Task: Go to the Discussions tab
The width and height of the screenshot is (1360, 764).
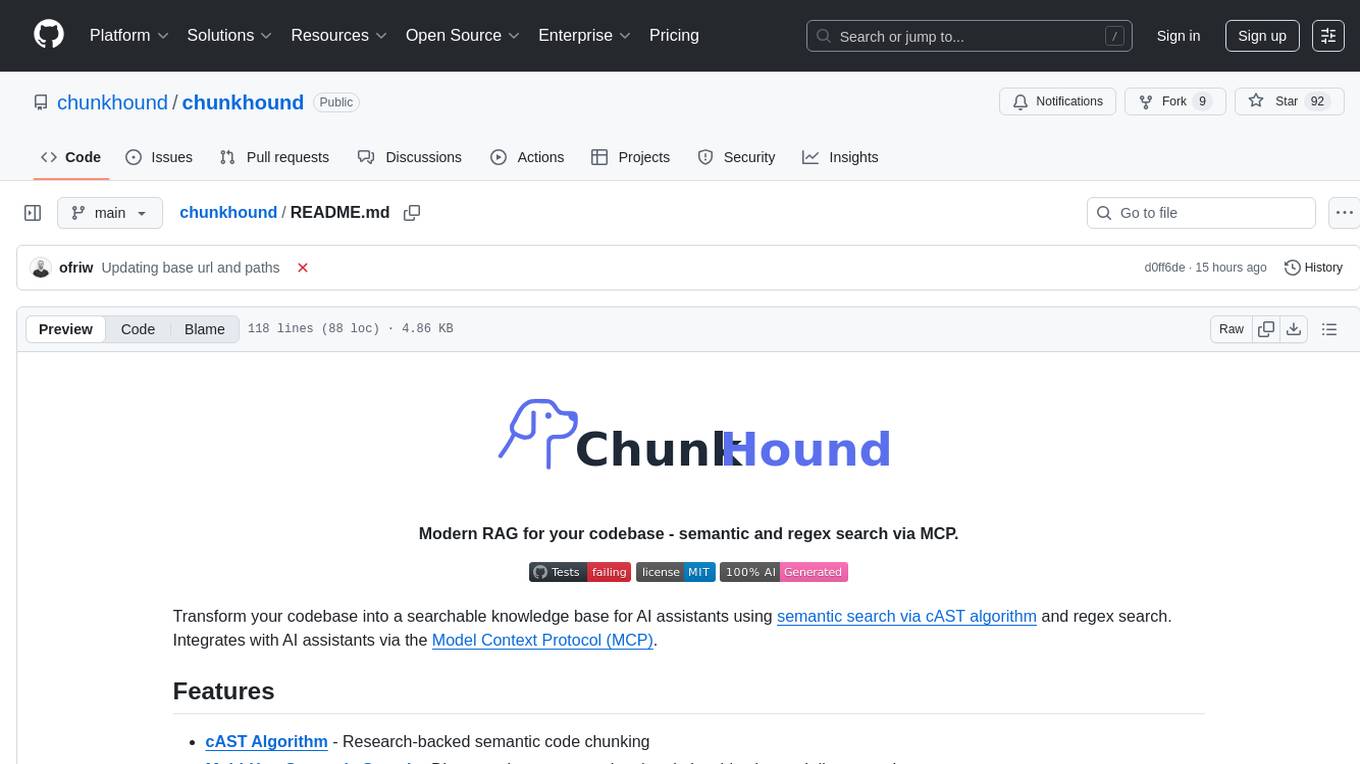Action: (x=410, y=157)
